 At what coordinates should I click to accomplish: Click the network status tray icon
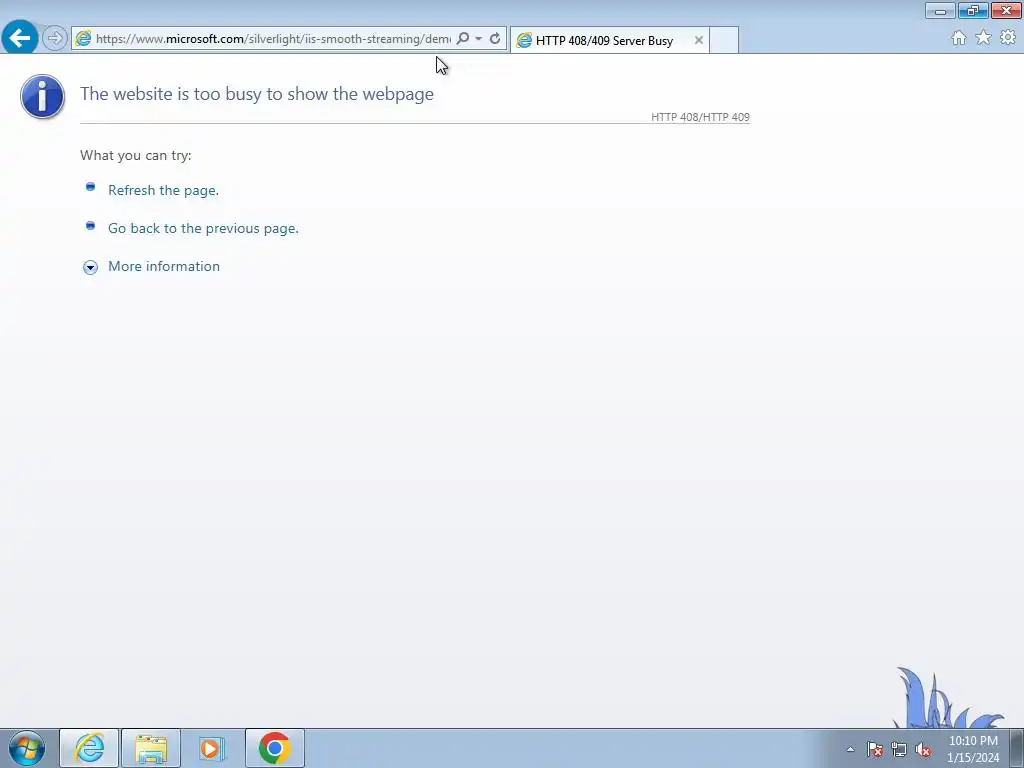point(899,749)
